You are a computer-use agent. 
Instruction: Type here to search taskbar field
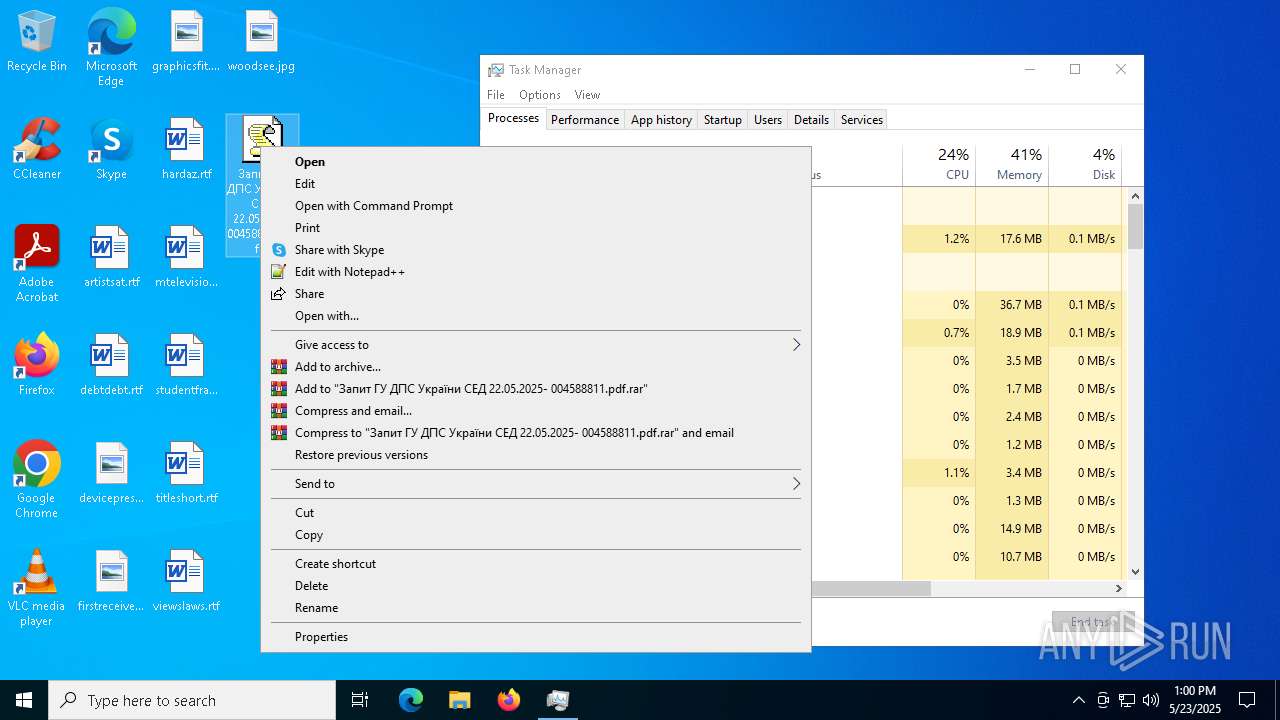pyautogui.click(x=192, y=700)
